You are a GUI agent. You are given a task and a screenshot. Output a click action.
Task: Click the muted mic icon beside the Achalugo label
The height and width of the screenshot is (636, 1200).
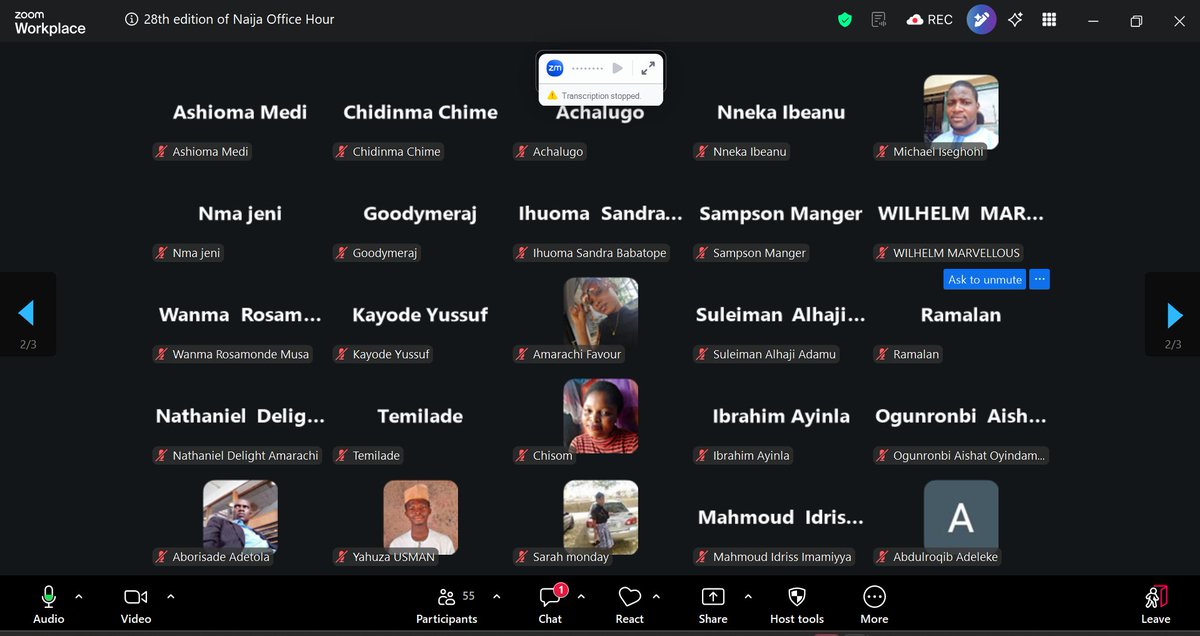click(x=521, y=152)
